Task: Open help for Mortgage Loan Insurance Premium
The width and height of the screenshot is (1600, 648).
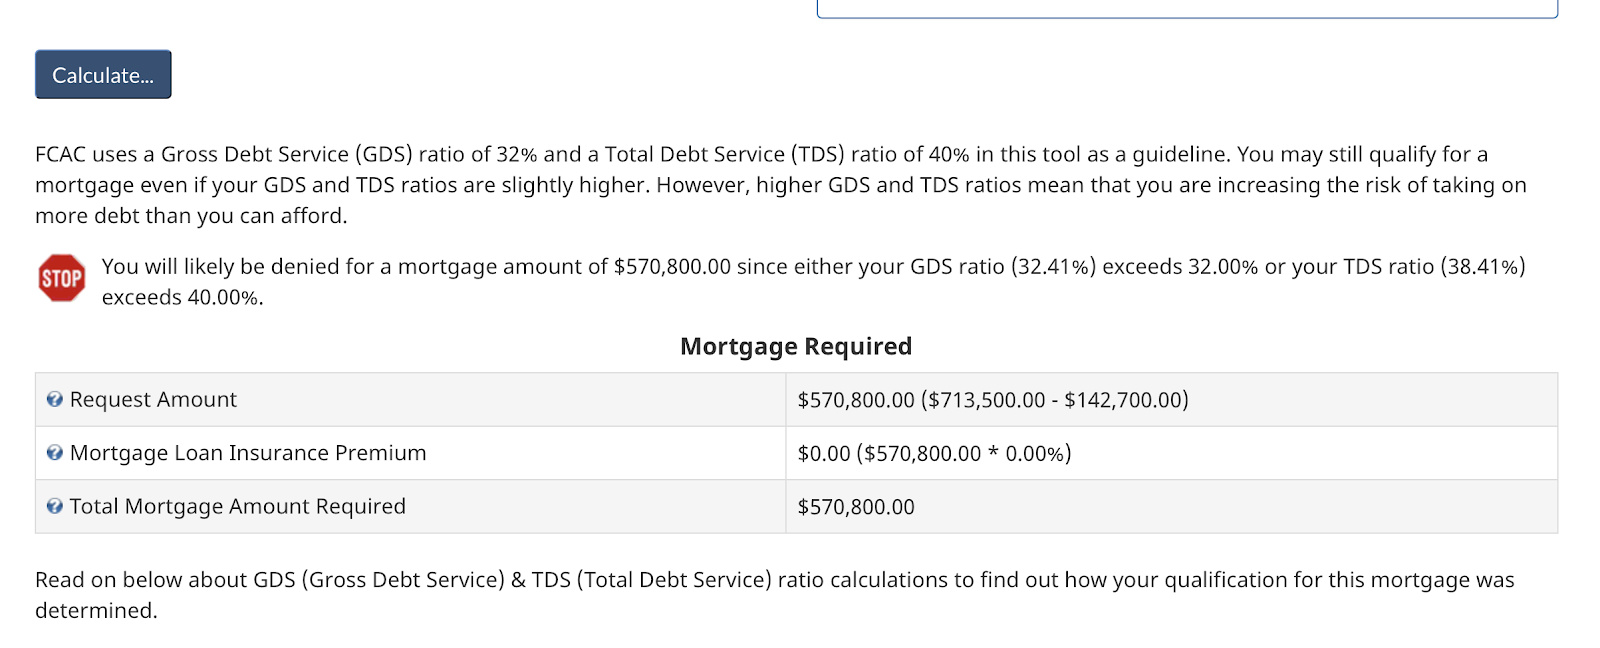Action: pyautogui.click(x=53, y=452)
